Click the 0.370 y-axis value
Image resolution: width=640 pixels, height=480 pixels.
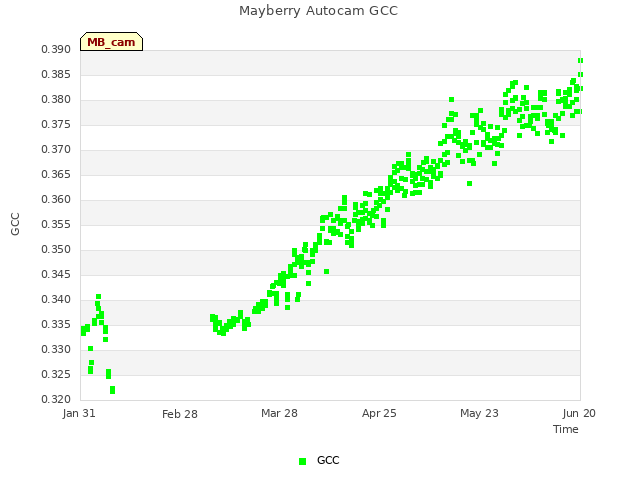coord(56,149)
